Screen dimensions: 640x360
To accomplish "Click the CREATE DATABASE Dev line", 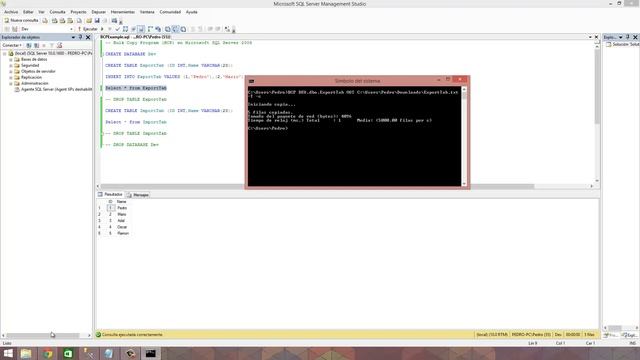I will 131,54.
